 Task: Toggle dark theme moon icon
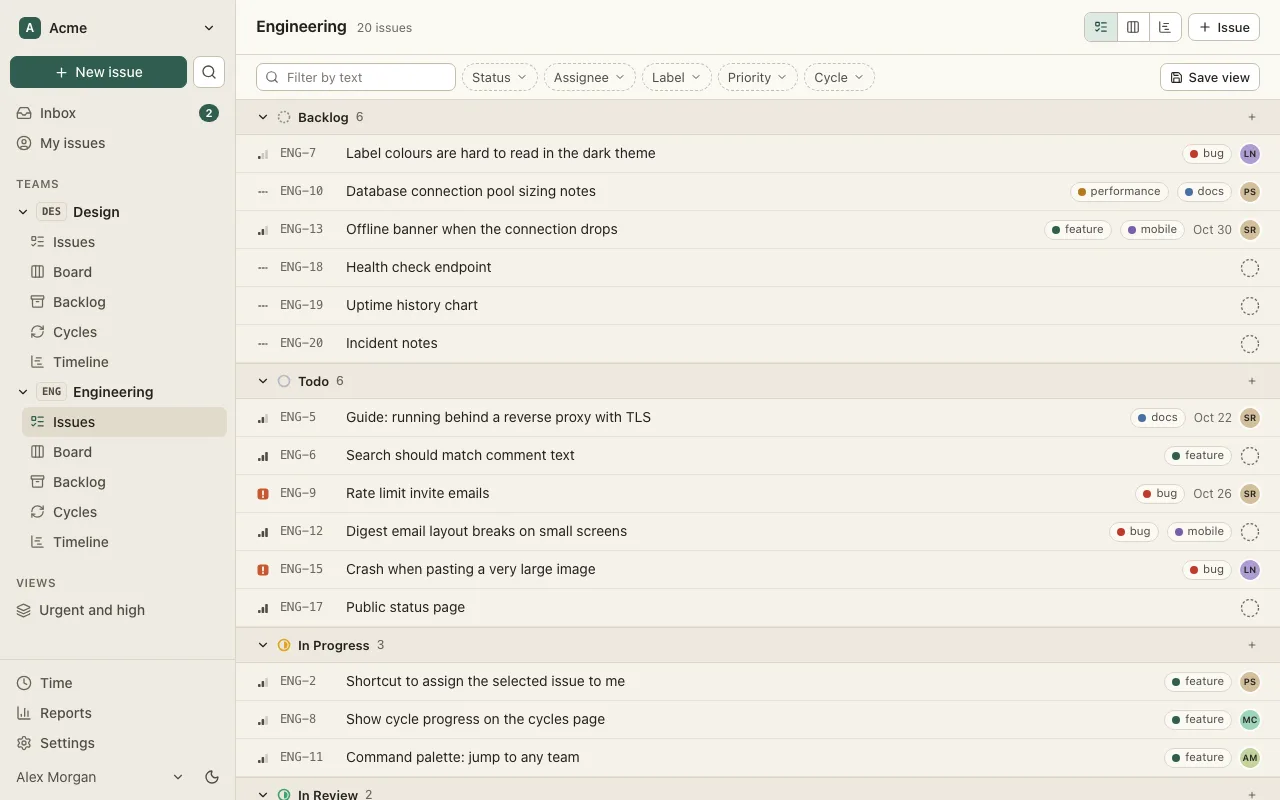pos(212,777)
